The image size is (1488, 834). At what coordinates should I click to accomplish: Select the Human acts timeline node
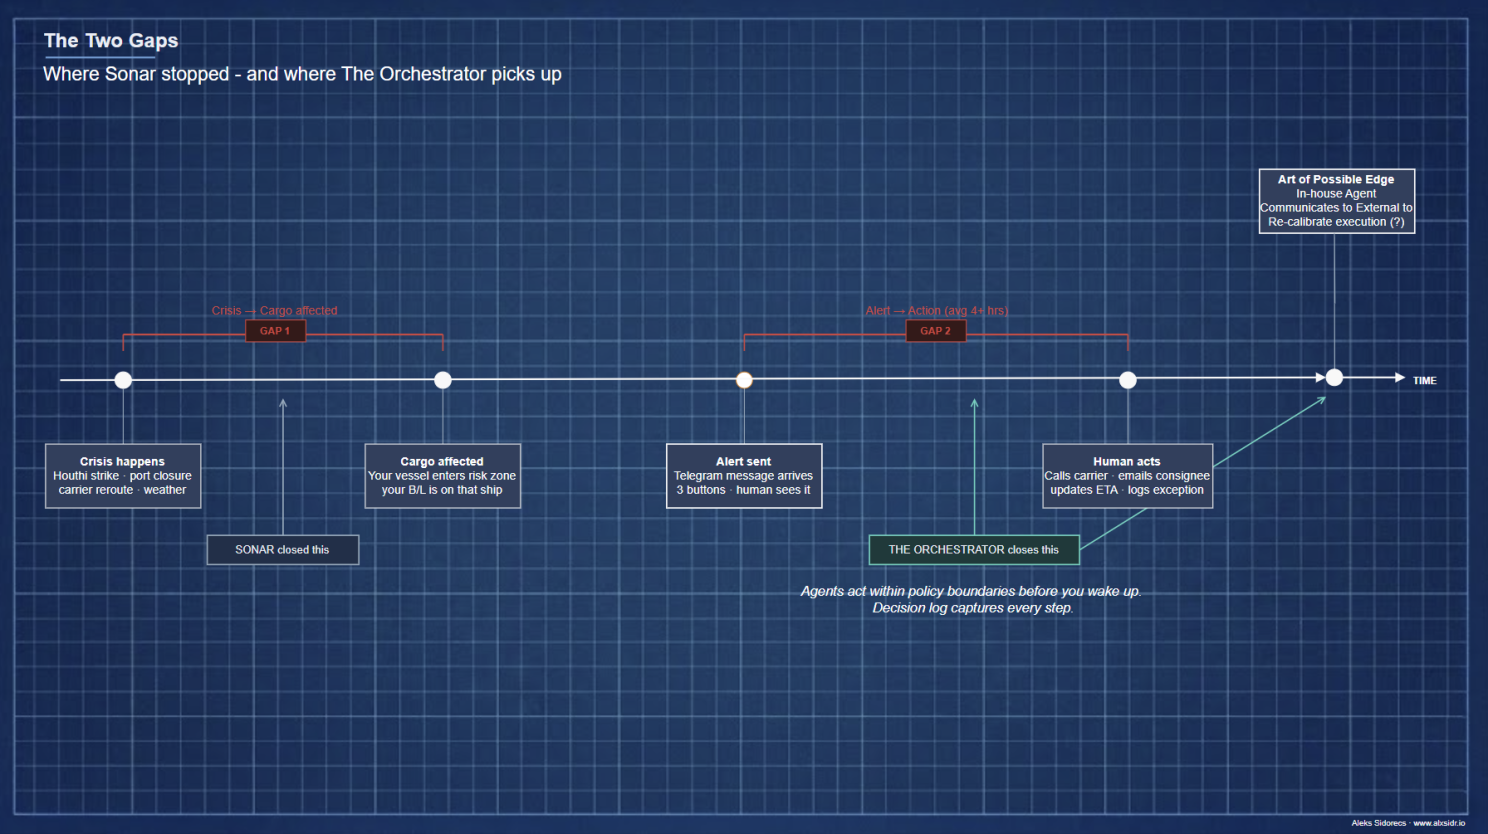(x=1128, y=380)
